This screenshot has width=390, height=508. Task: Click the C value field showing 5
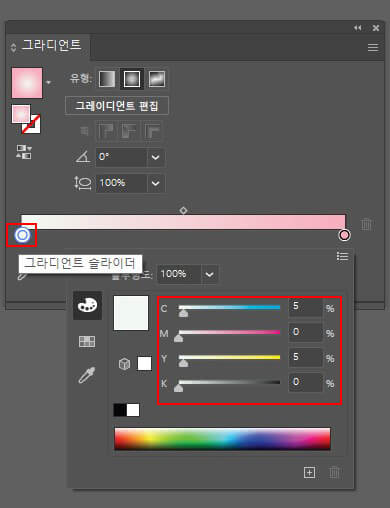click(x=306, y=307)
